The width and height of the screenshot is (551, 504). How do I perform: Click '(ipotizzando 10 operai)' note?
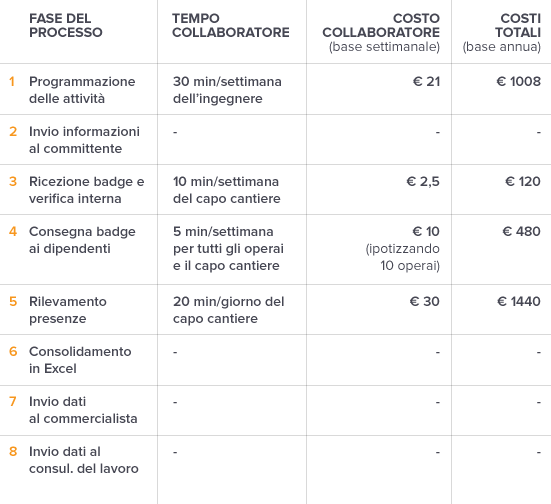coord(403,257)
